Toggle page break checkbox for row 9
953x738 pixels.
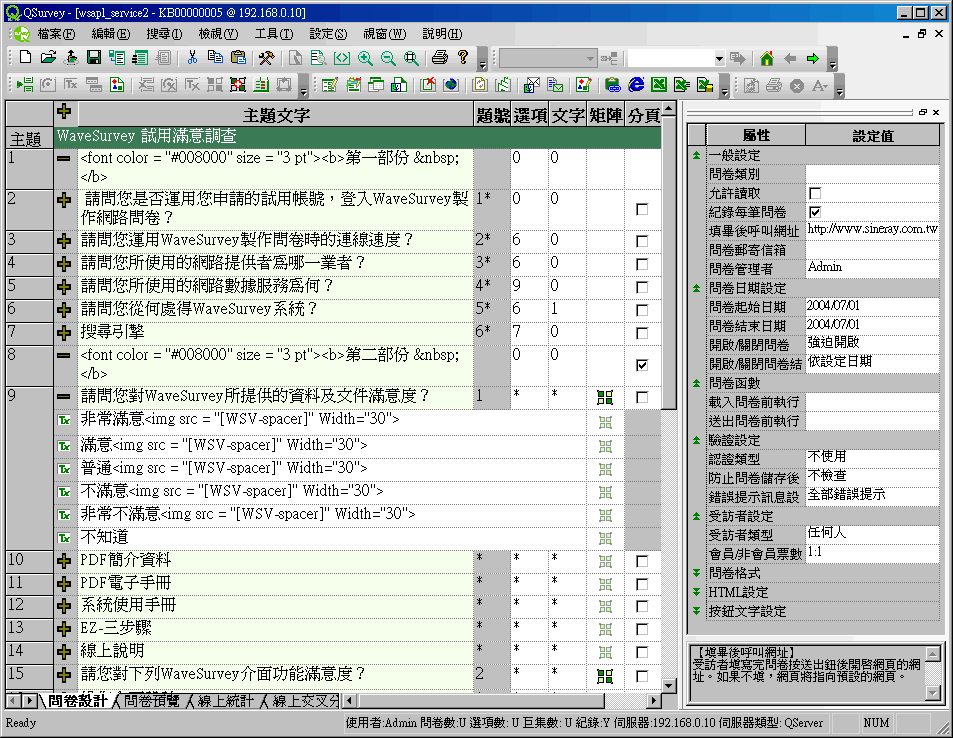pos(642,398)
